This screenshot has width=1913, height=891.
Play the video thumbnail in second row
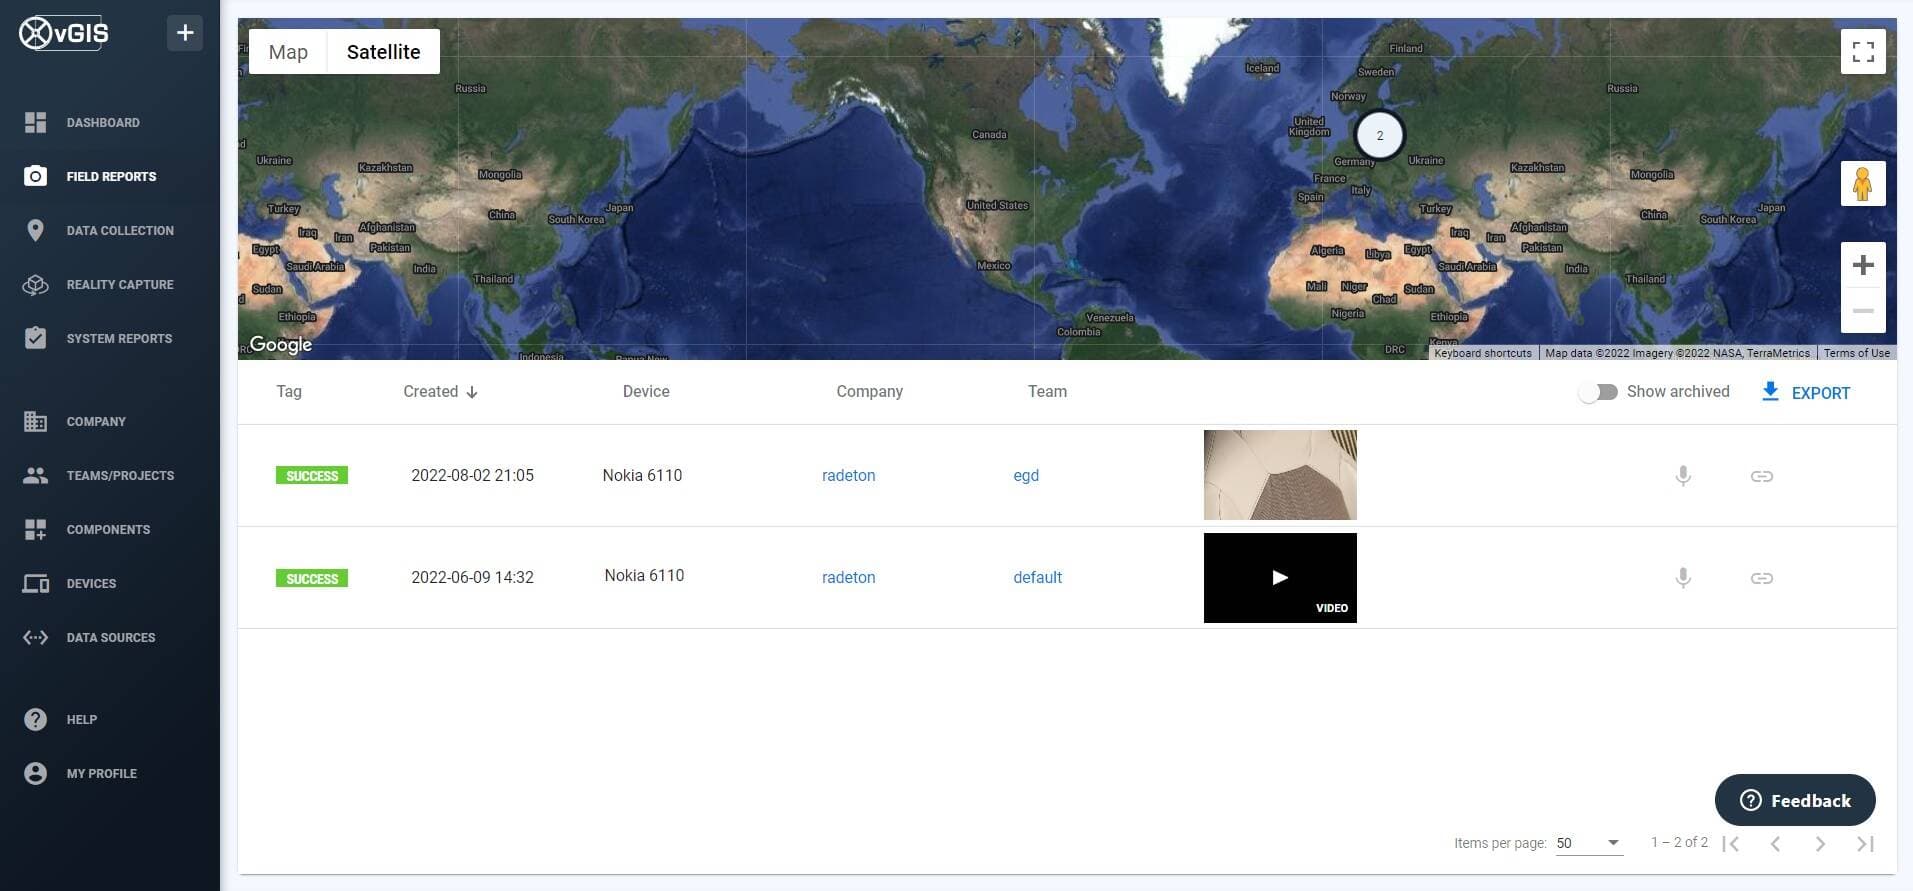[x=1280, y=578]
